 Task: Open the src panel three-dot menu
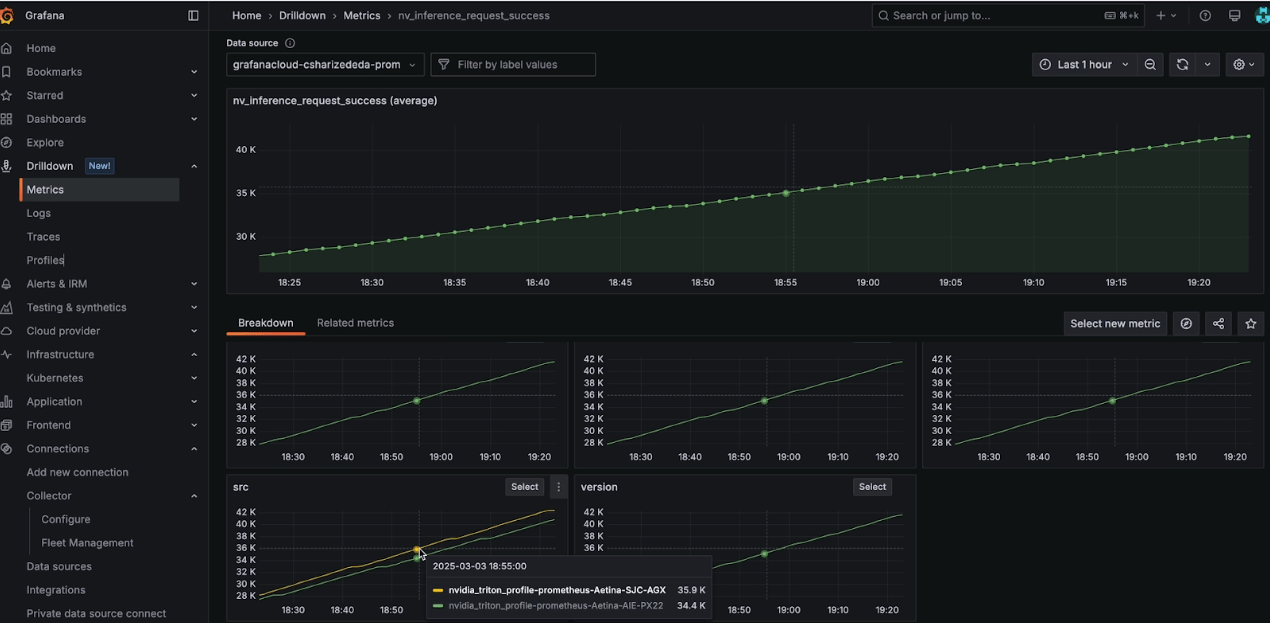[558, 487]
